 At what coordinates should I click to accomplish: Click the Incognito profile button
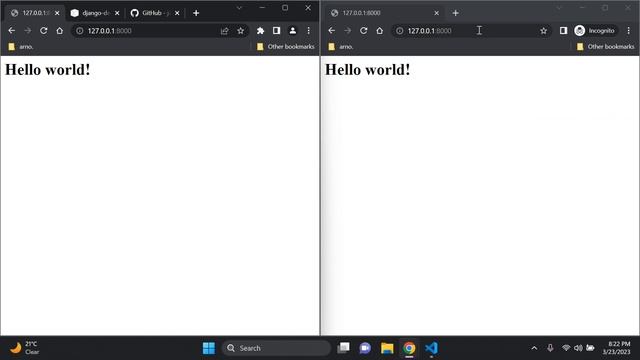595,31
